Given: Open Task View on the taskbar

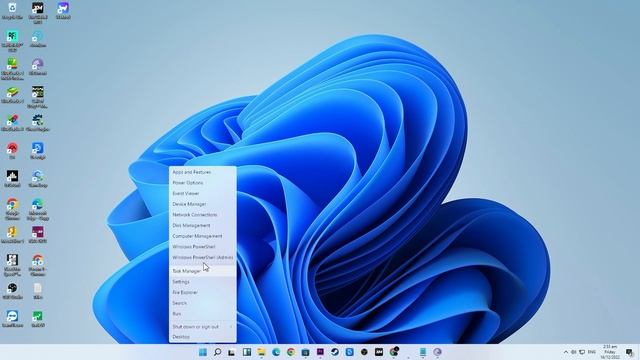Looking at the screenshot, I should 232,352.
